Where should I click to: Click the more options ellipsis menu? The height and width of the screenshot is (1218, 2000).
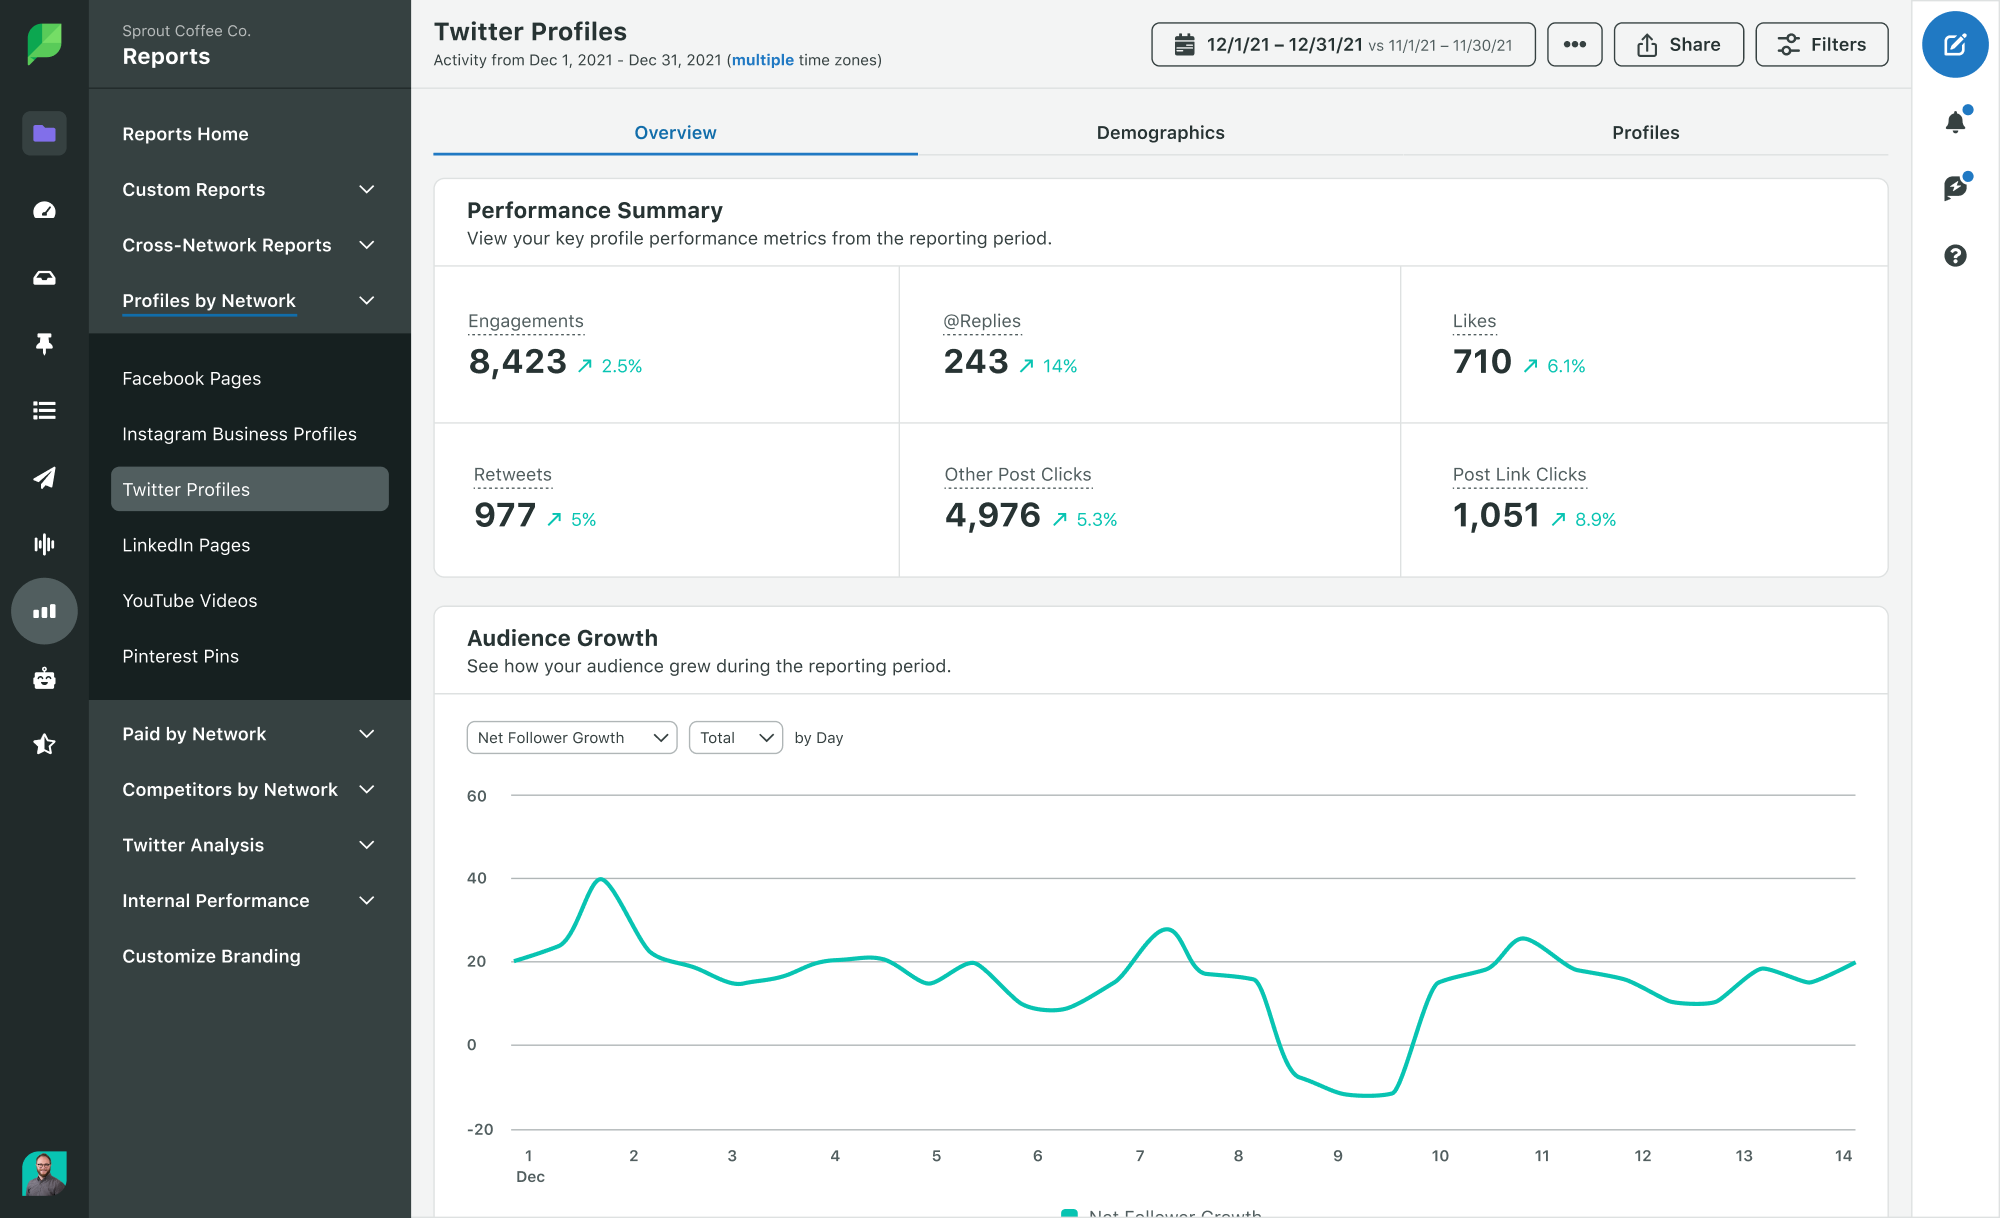[1571, 43]
